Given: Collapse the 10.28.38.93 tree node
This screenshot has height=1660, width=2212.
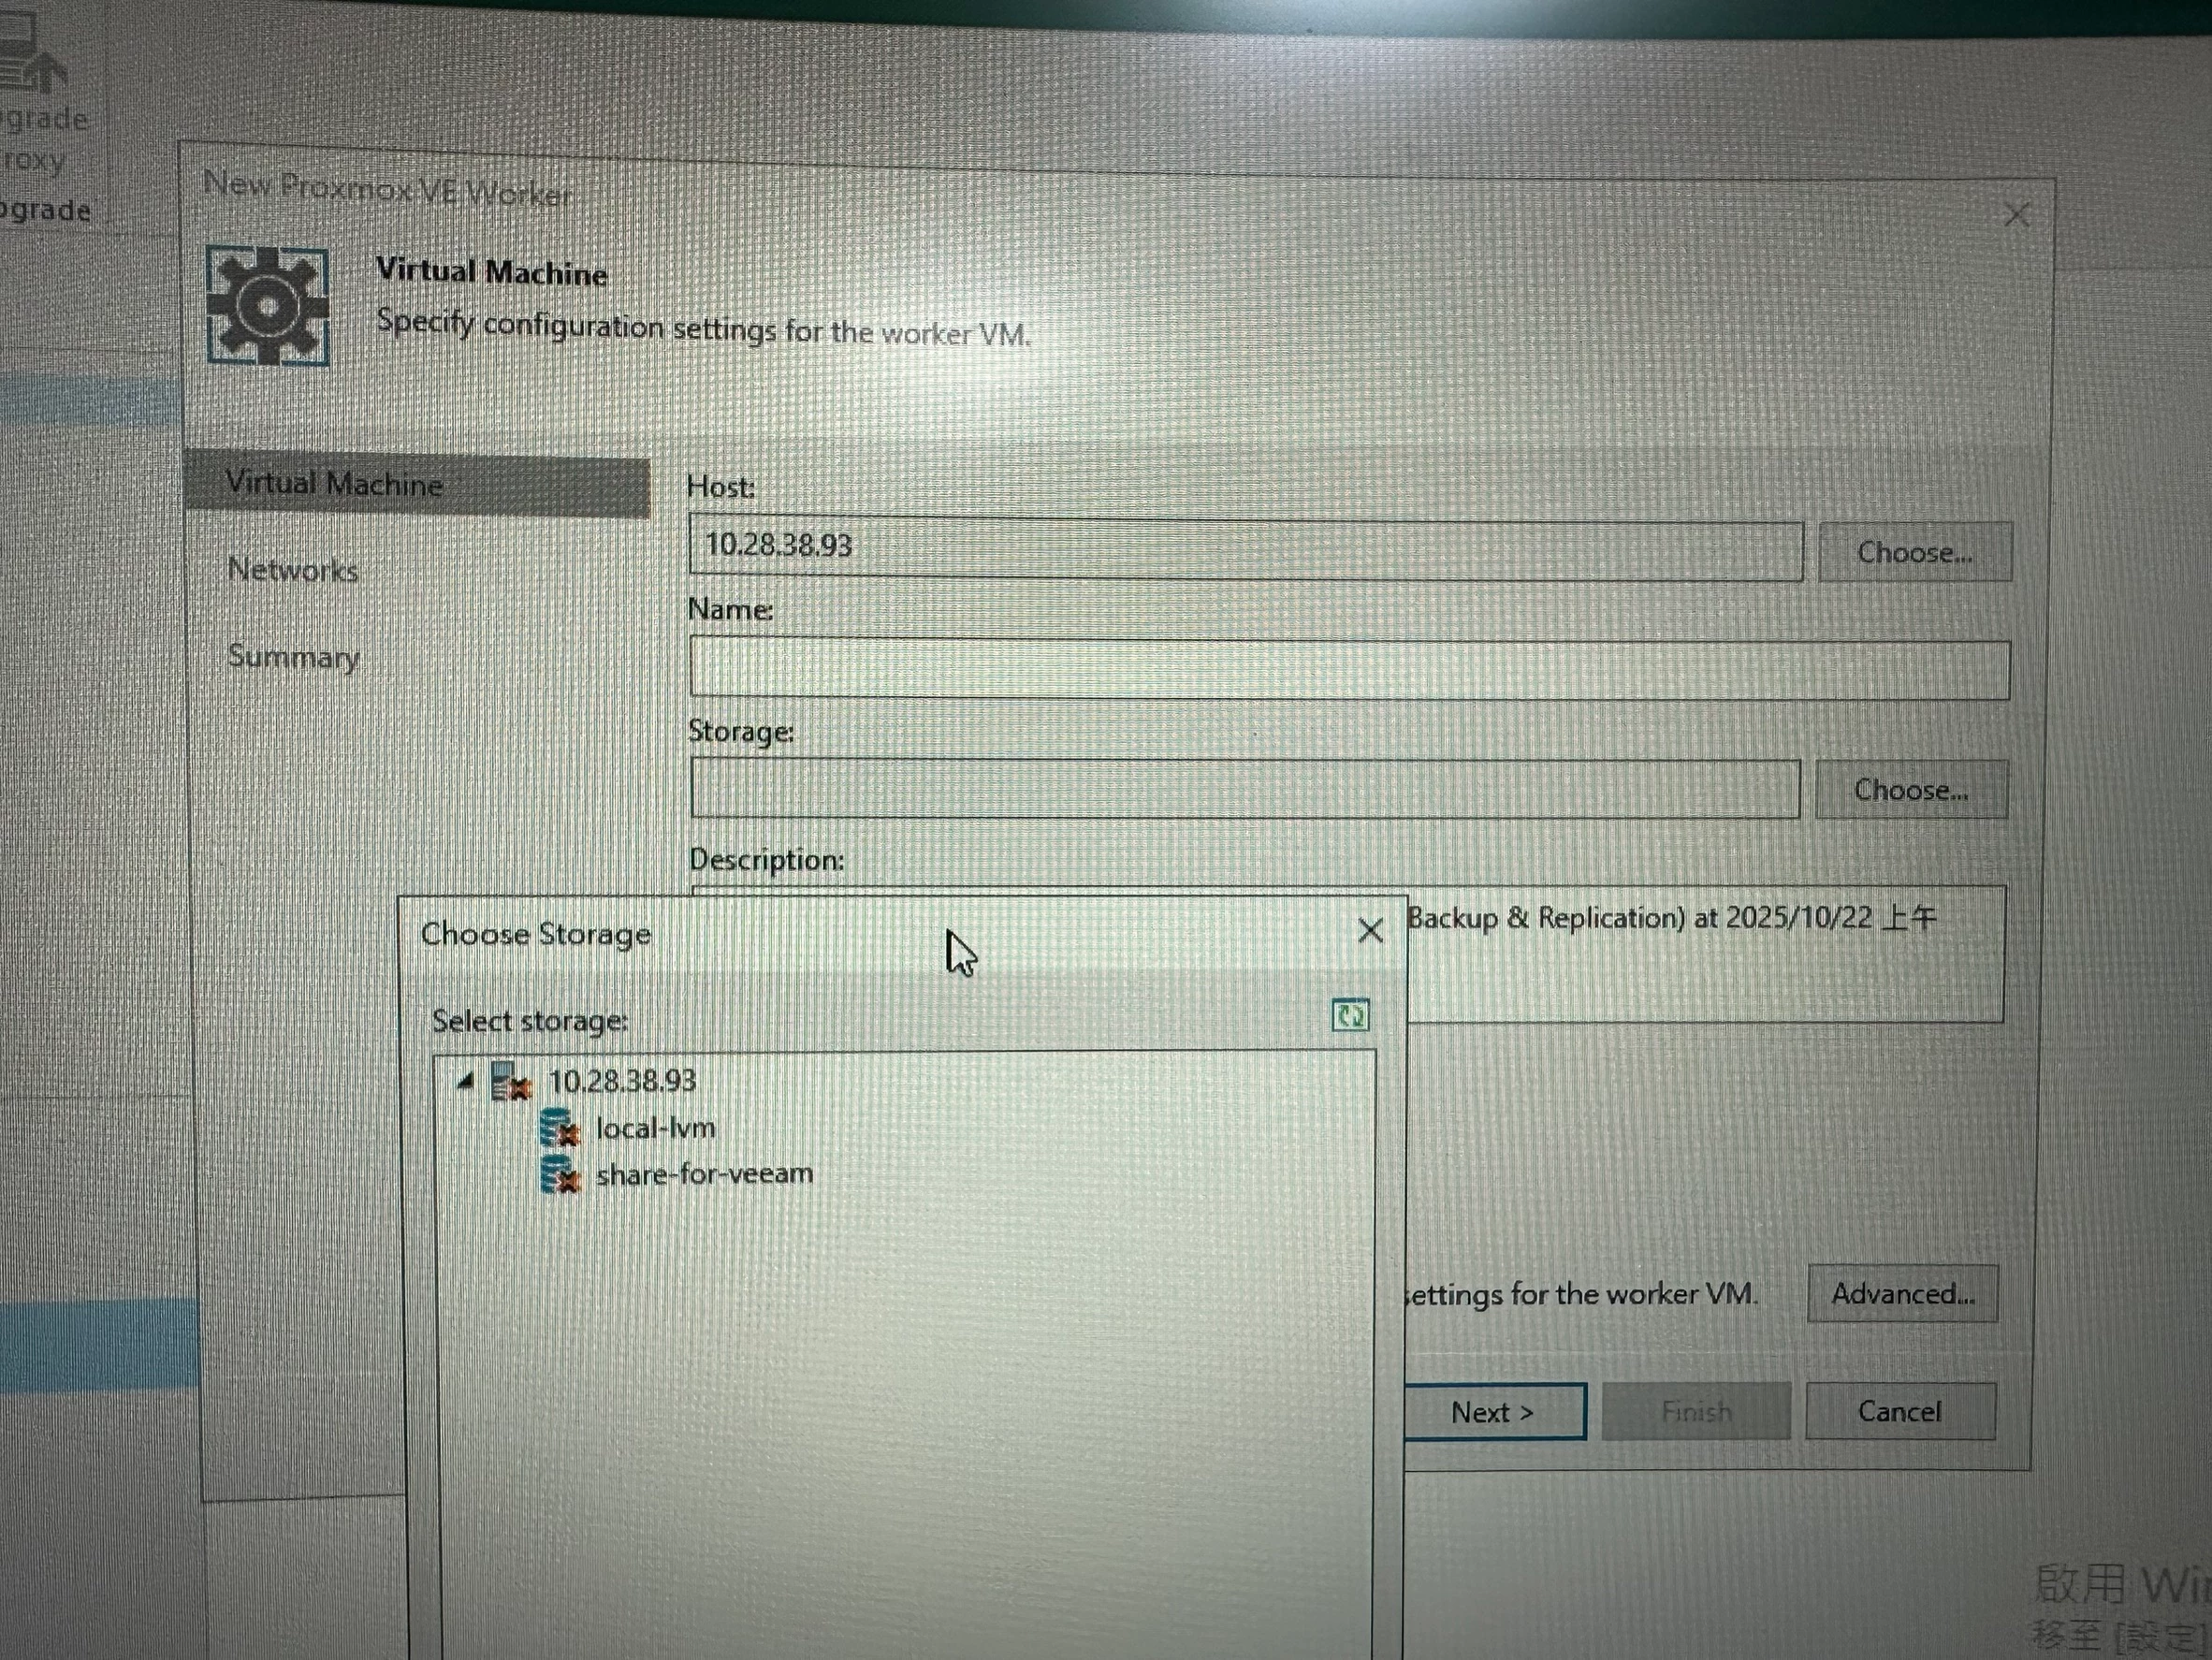Looking at the screenshot, I should coord(465,1081).
